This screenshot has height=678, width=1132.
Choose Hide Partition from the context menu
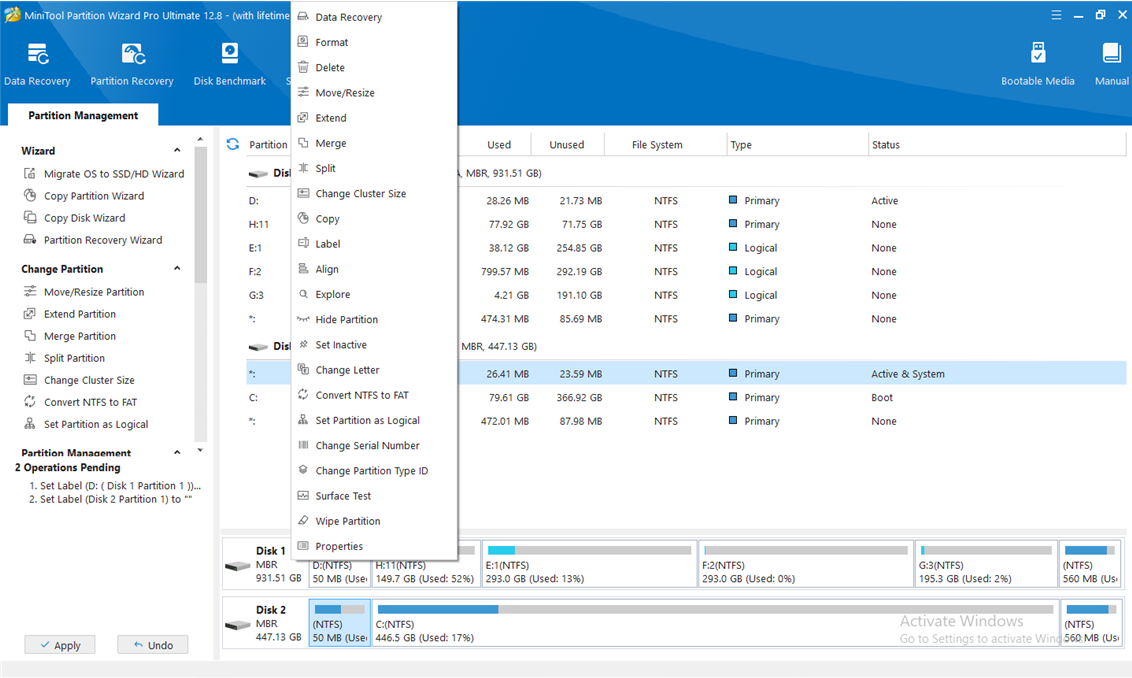coord(374,320)
